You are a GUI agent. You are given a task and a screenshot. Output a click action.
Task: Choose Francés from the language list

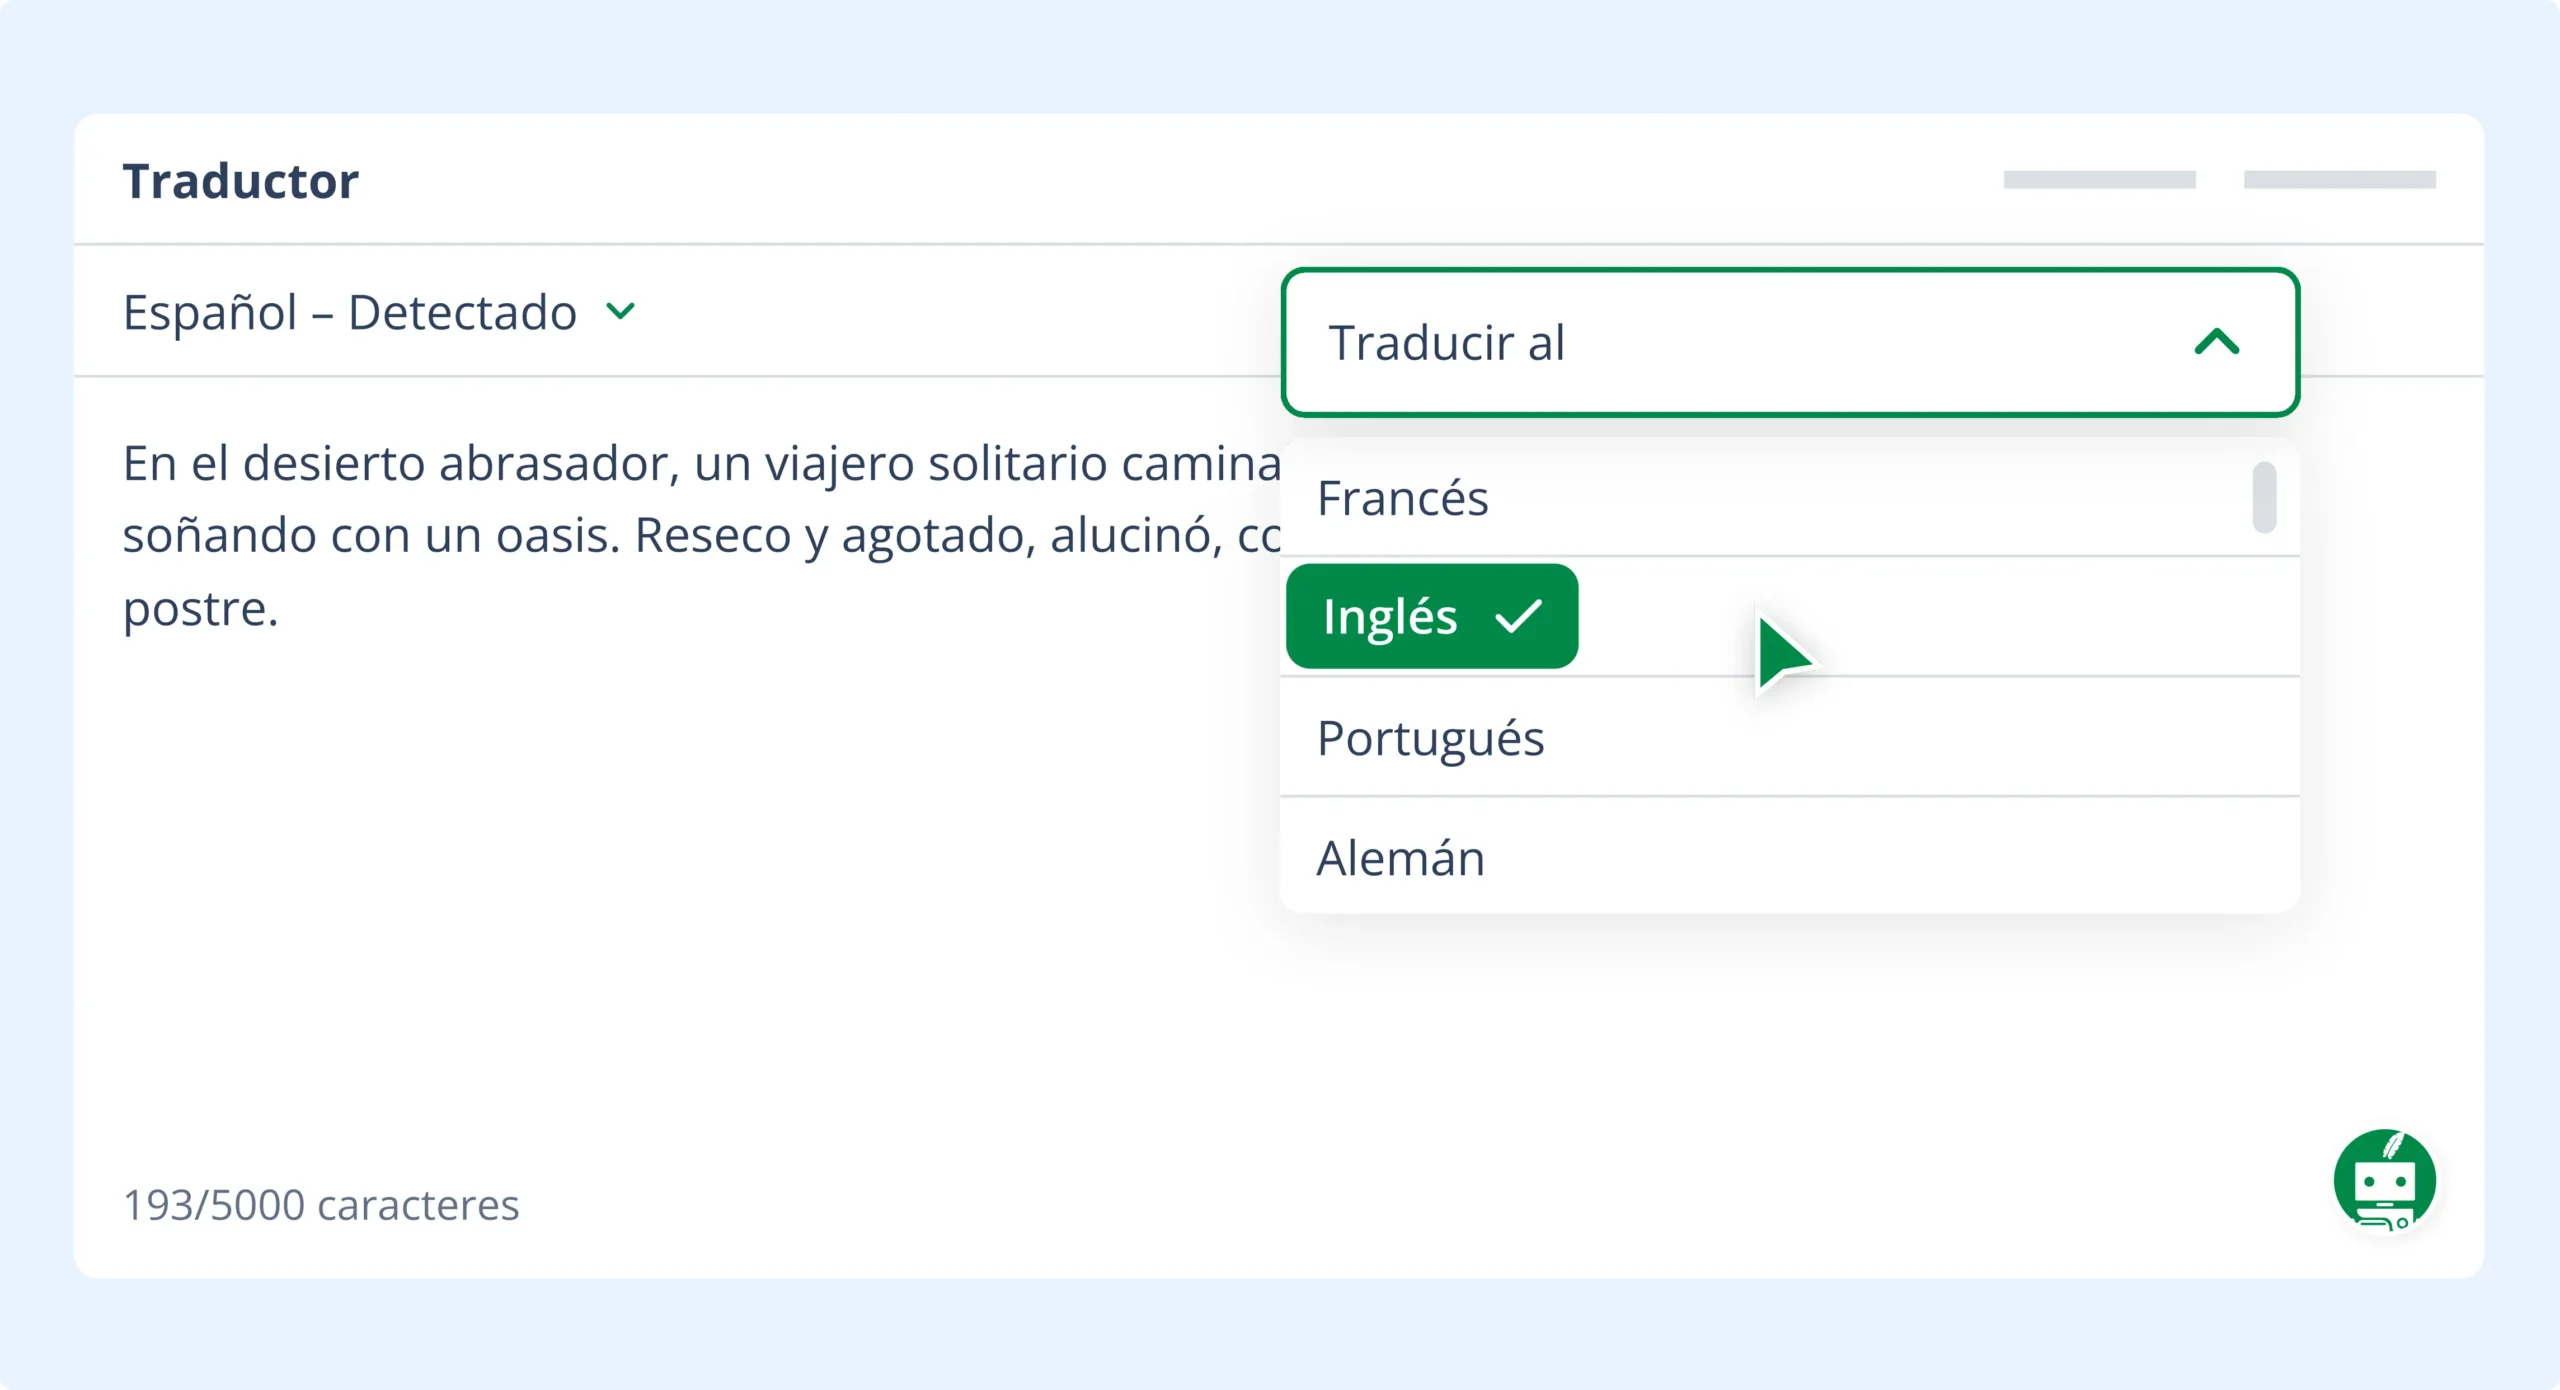pyautogui.click(x=1402, y=498)
